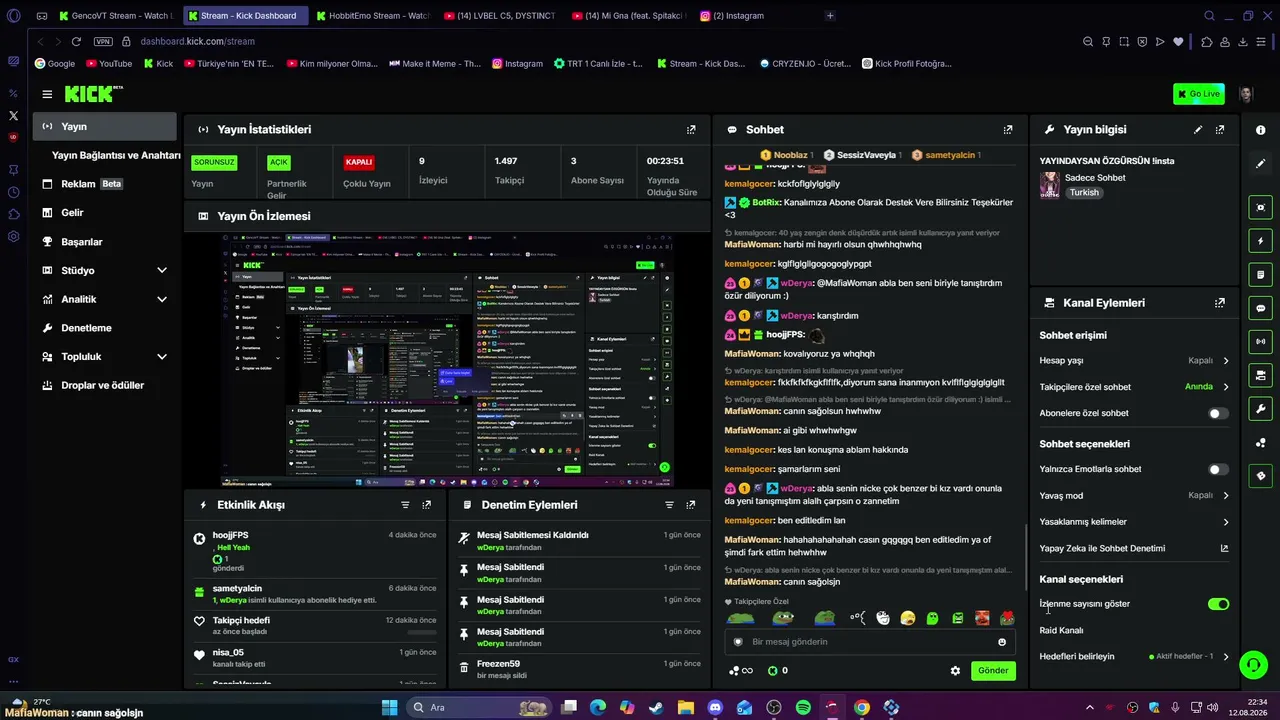Open Reklam Beta in the sidebar
Image resolution: width=1280 pixels, height=720 pixels.
point(105,184)
